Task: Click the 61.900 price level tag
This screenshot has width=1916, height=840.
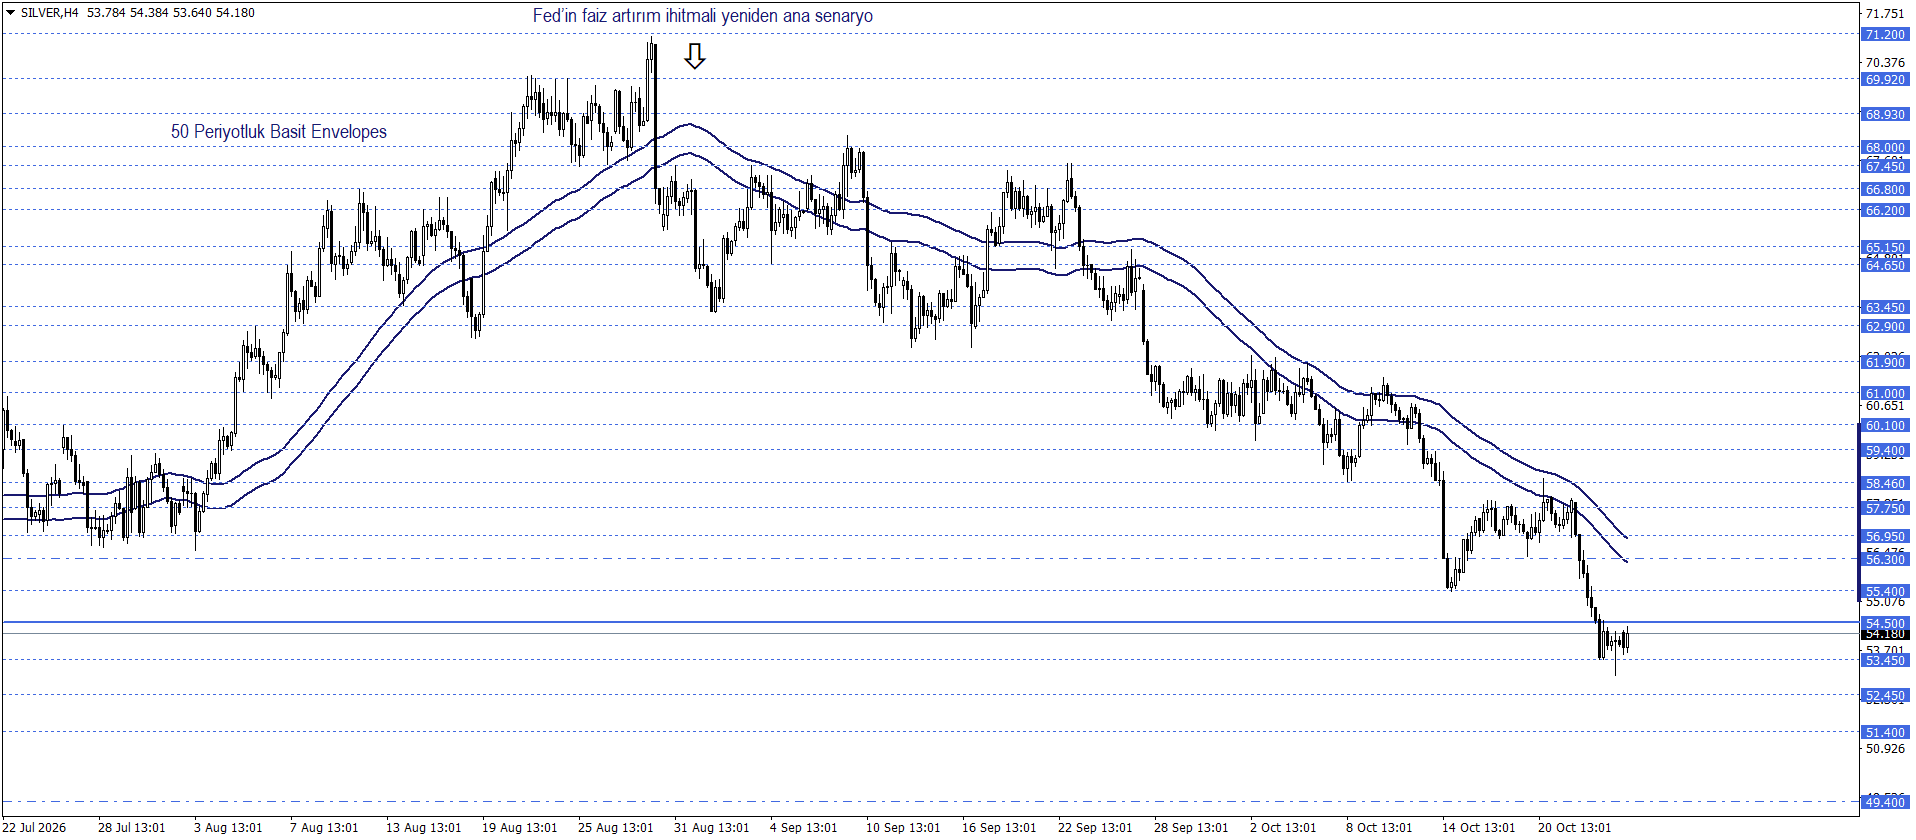Action: (x=1885, y=363)
